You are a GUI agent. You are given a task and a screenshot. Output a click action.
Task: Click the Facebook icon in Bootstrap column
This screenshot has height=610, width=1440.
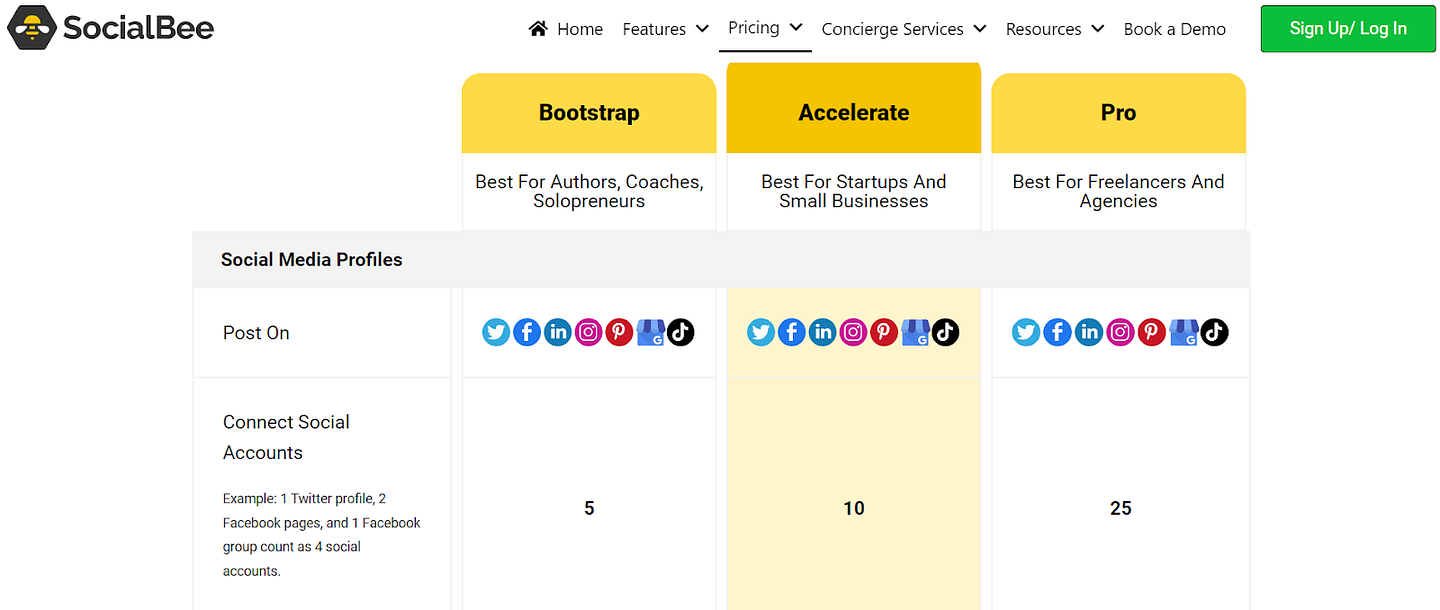[x=527, y=332]
